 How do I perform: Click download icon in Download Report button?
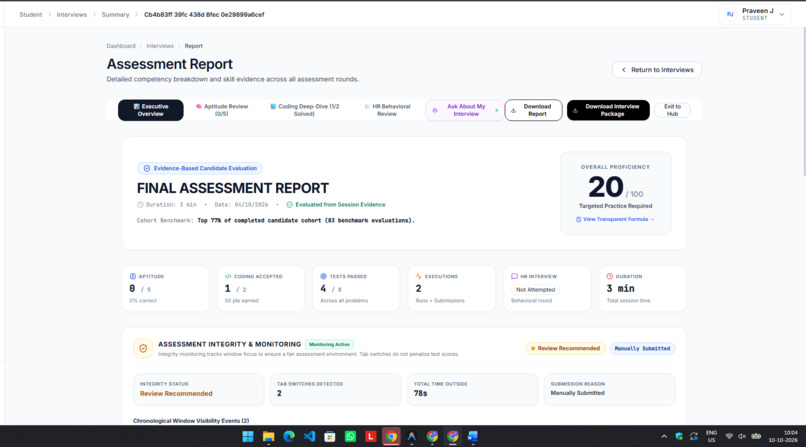(x=514, y=110)
